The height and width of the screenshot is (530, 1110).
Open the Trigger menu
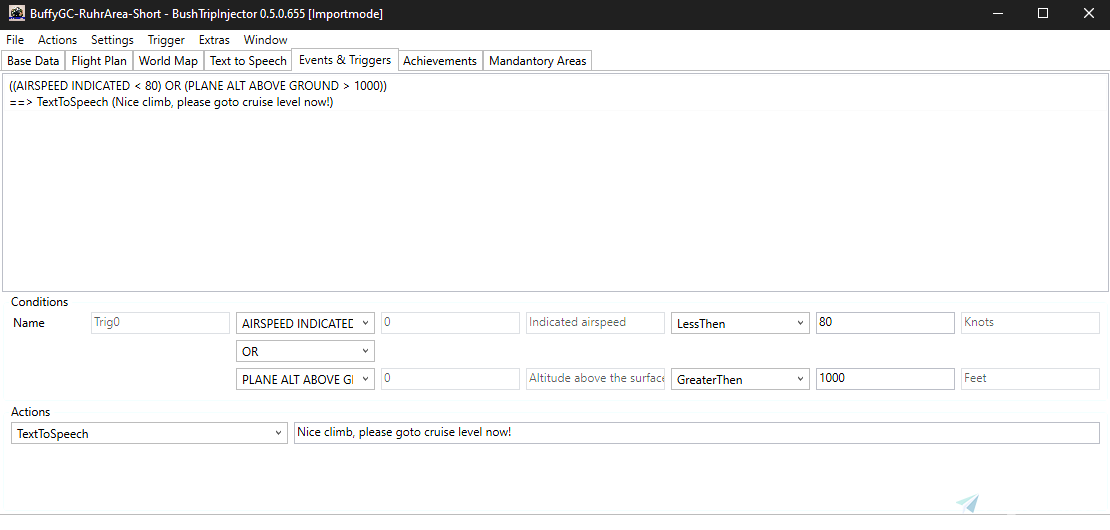click(166, 40)
